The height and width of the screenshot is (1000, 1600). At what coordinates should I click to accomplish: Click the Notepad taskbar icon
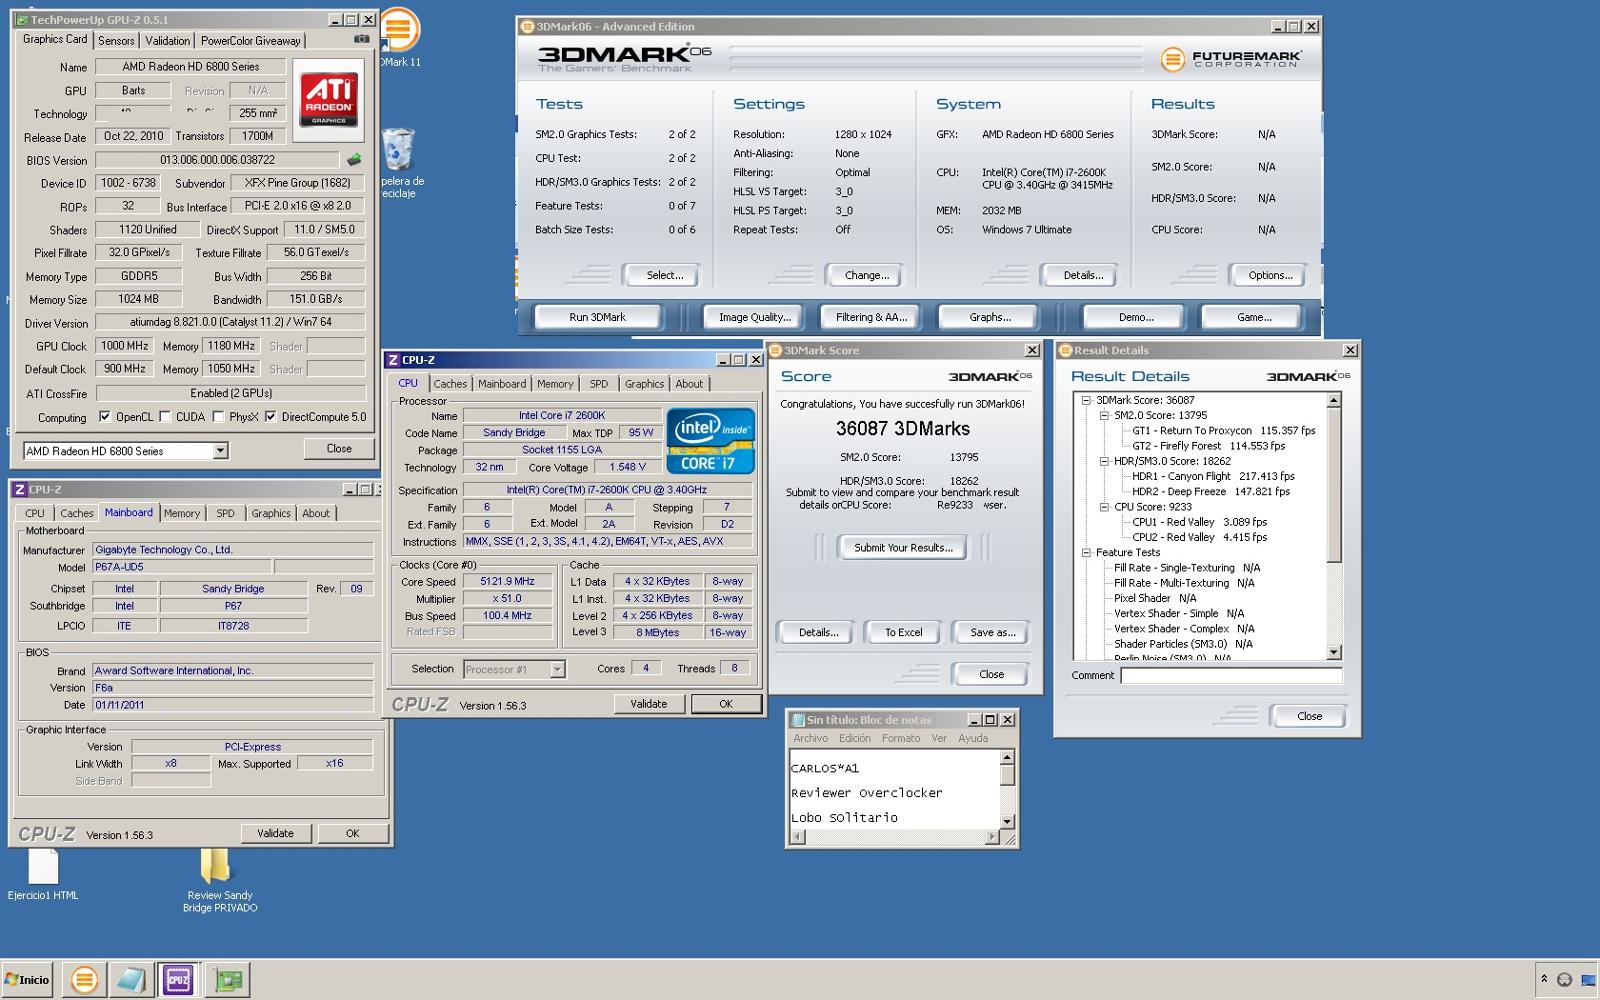coord(131,980)
